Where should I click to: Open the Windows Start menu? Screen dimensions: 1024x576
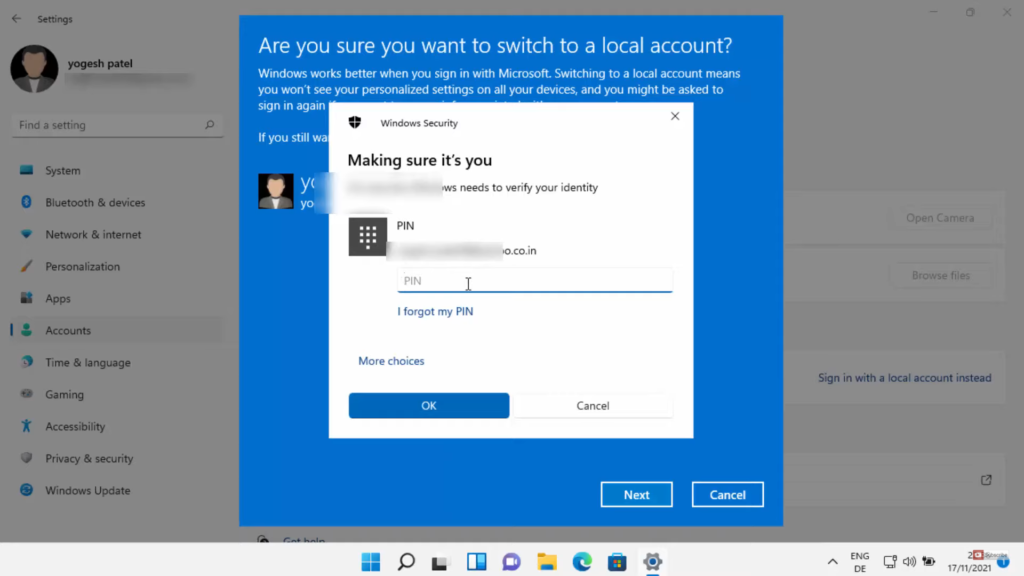tap(371, 562)
